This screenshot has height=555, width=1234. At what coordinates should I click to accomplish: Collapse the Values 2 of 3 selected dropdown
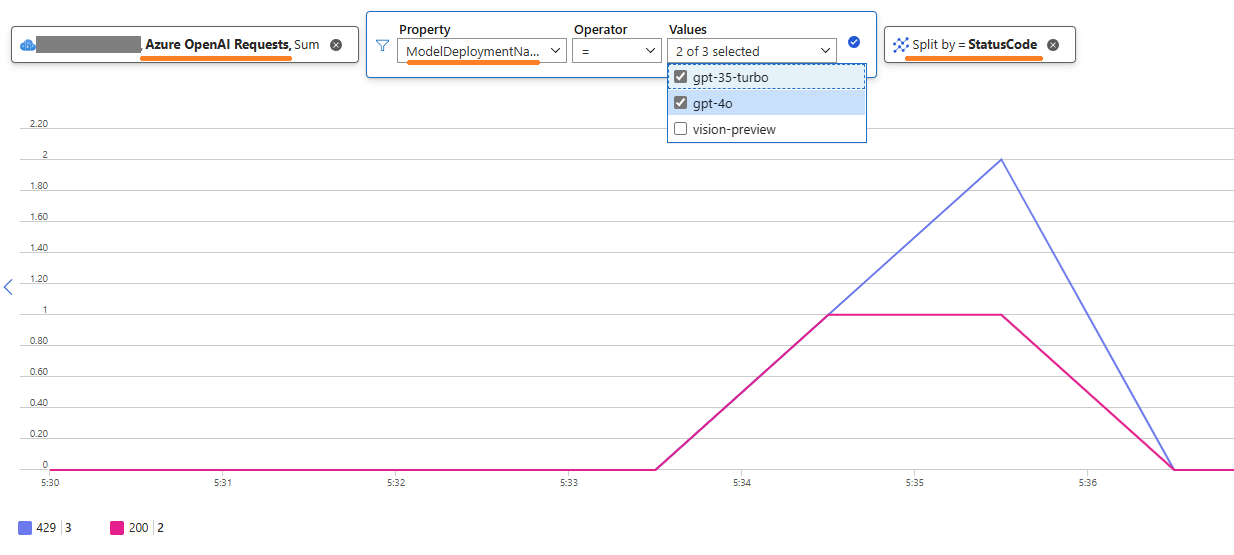point(752,51)
